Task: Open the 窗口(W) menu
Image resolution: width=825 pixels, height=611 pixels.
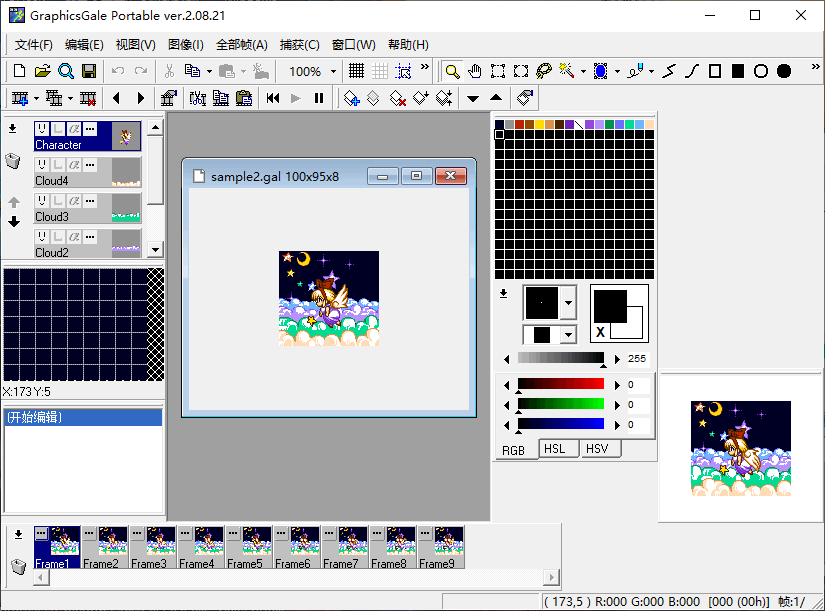Action: tap(354, 45)
